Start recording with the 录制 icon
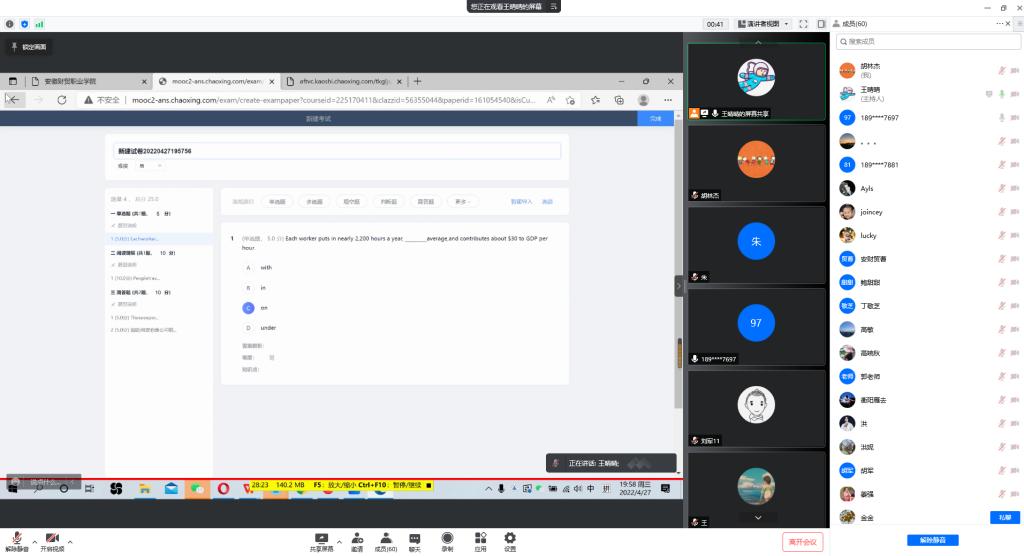 click(447, 538)
